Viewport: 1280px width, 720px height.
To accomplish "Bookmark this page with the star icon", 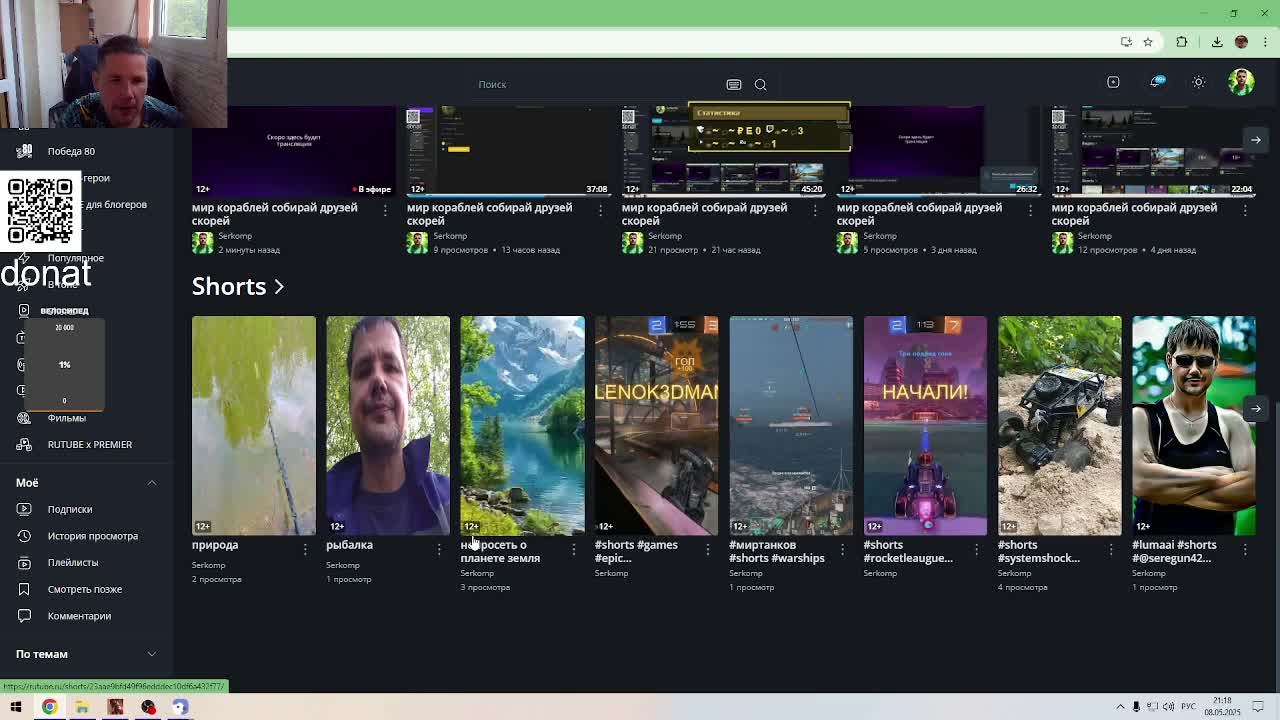I will point(1148,41).
